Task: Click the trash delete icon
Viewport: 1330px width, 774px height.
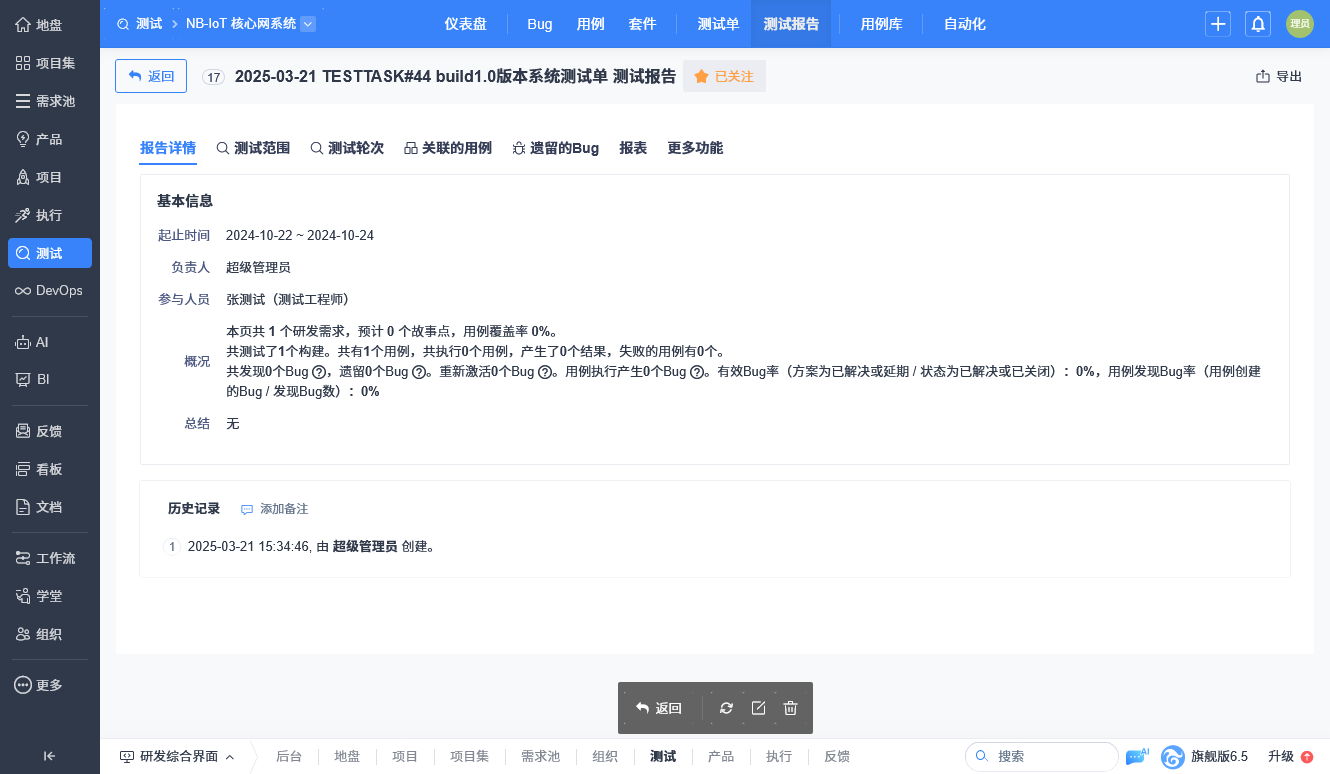Action: (x=790, y=708)
